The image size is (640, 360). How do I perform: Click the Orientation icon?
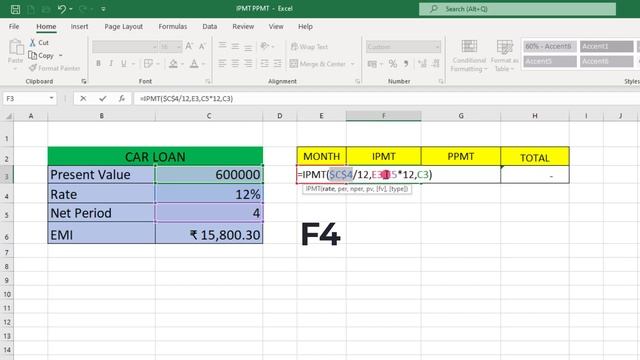point(265,46)
